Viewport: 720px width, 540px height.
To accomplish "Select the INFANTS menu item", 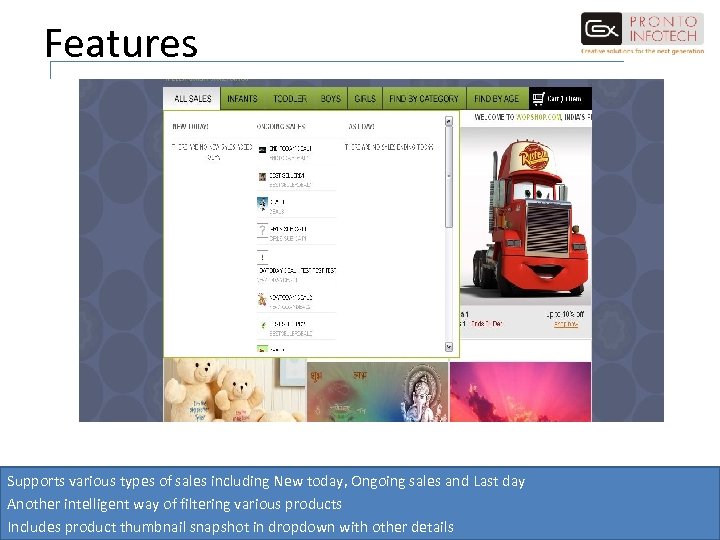I will pos(242,99).
